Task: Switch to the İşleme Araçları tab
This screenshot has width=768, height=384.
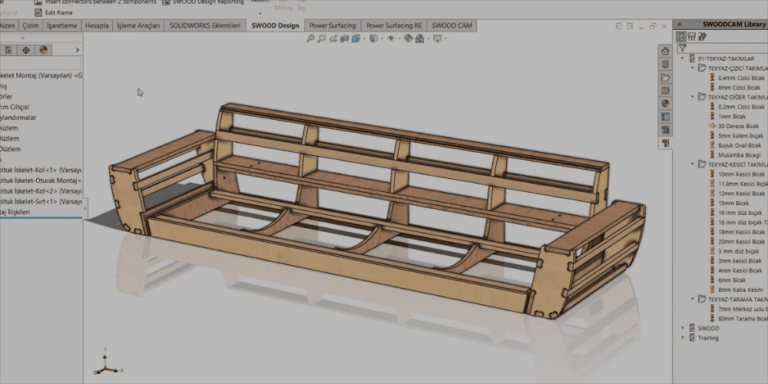Action: tap(138, 25)
